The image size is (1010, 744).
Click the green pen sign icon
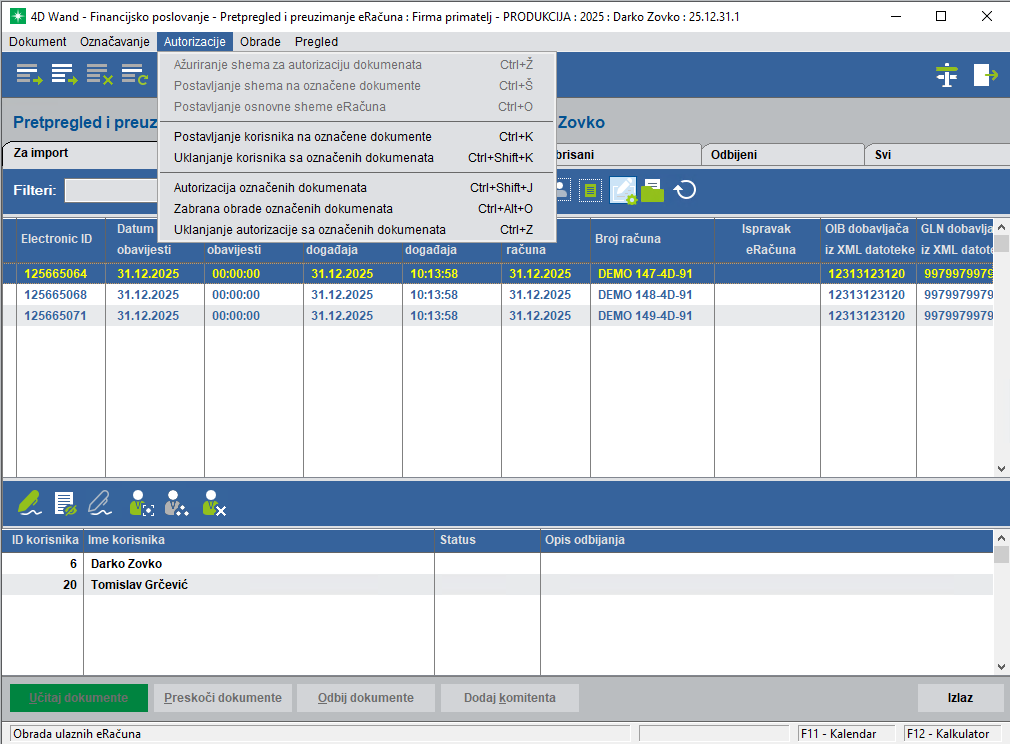pos(29,502)
